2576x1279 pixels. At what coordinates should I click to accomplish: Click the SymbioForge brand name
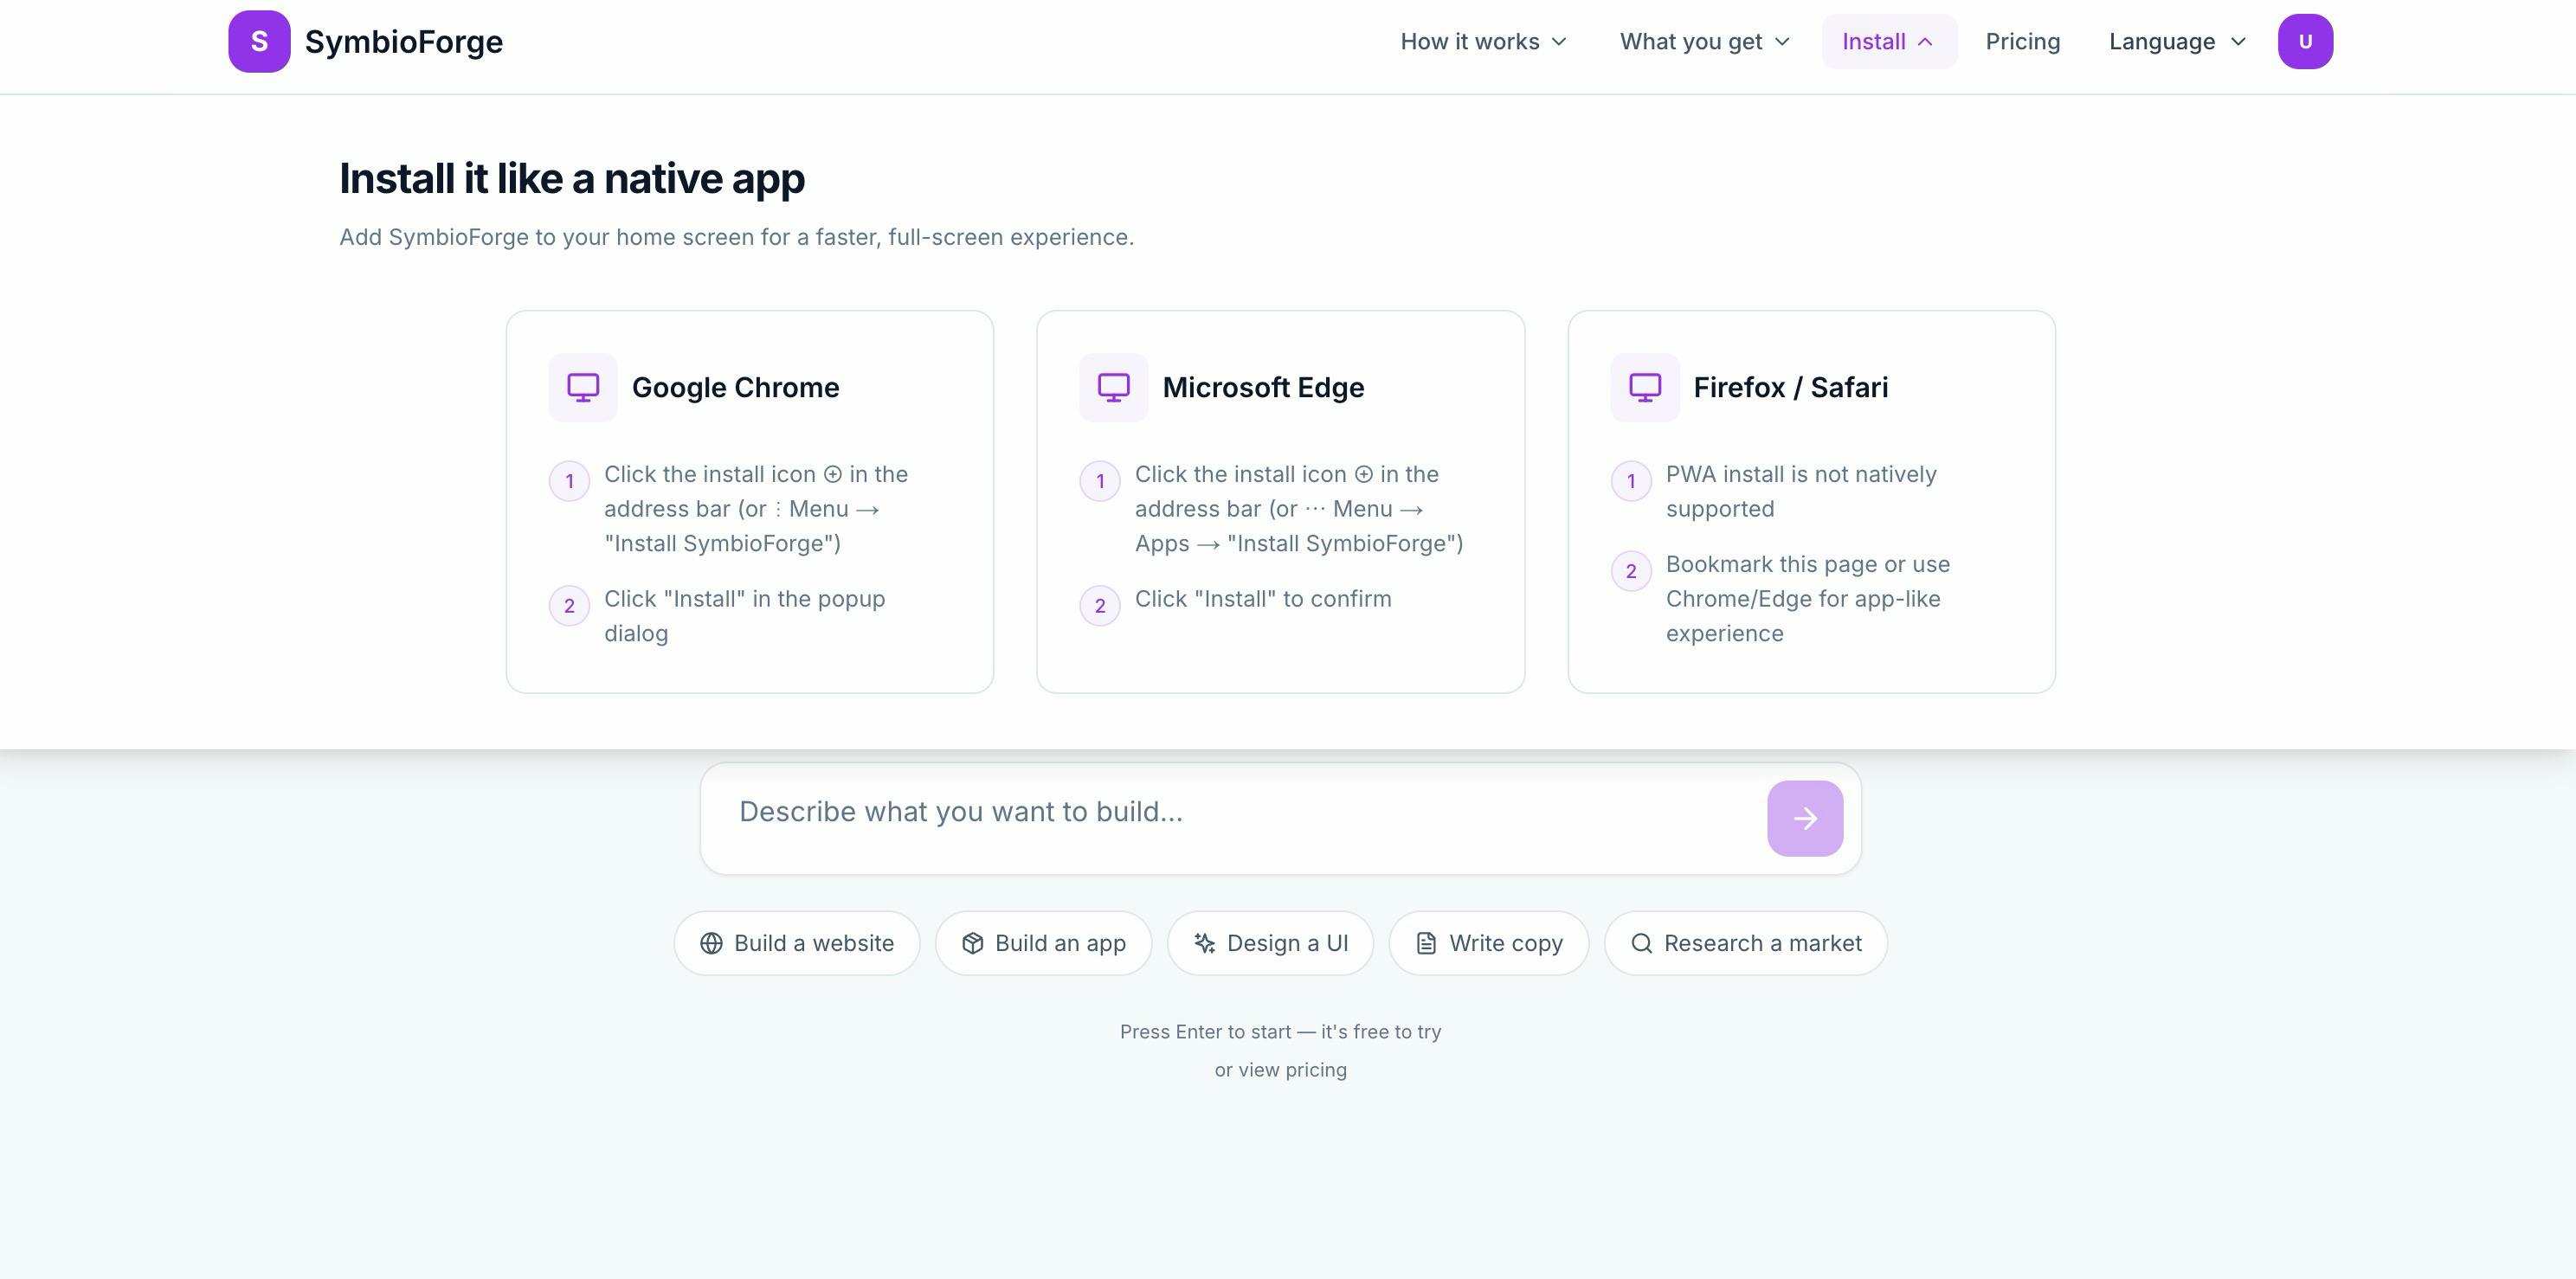pyautogui.click(x=404, y=41)
